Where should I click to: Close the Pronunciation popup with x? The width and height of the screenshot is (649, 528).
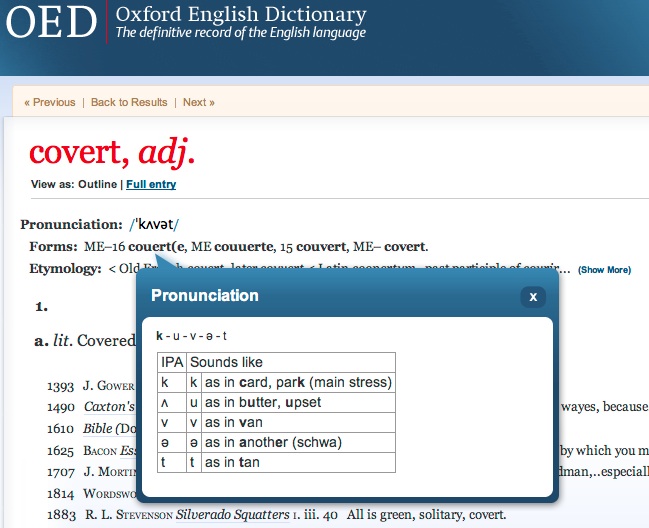click(x=533, y=297)
